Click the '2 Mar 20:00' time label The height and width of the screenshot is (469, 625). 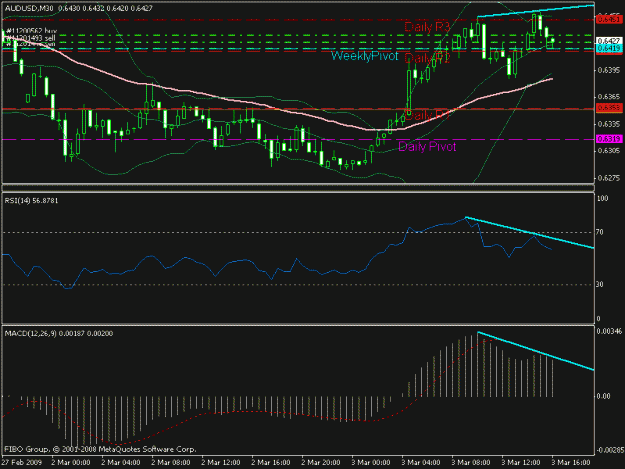(x=320, y=462)
